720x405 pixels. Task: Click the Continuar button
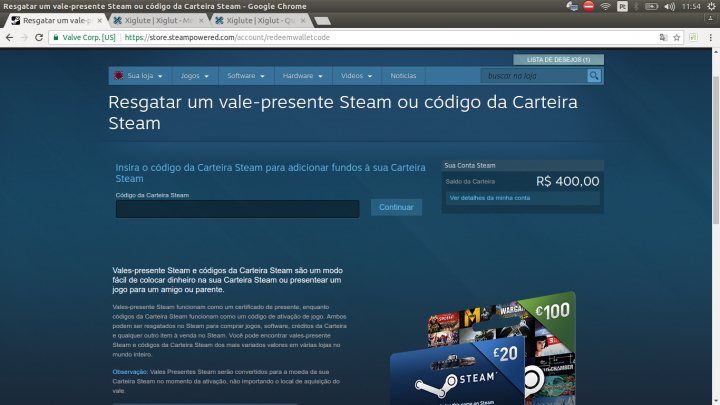(396, 207)
